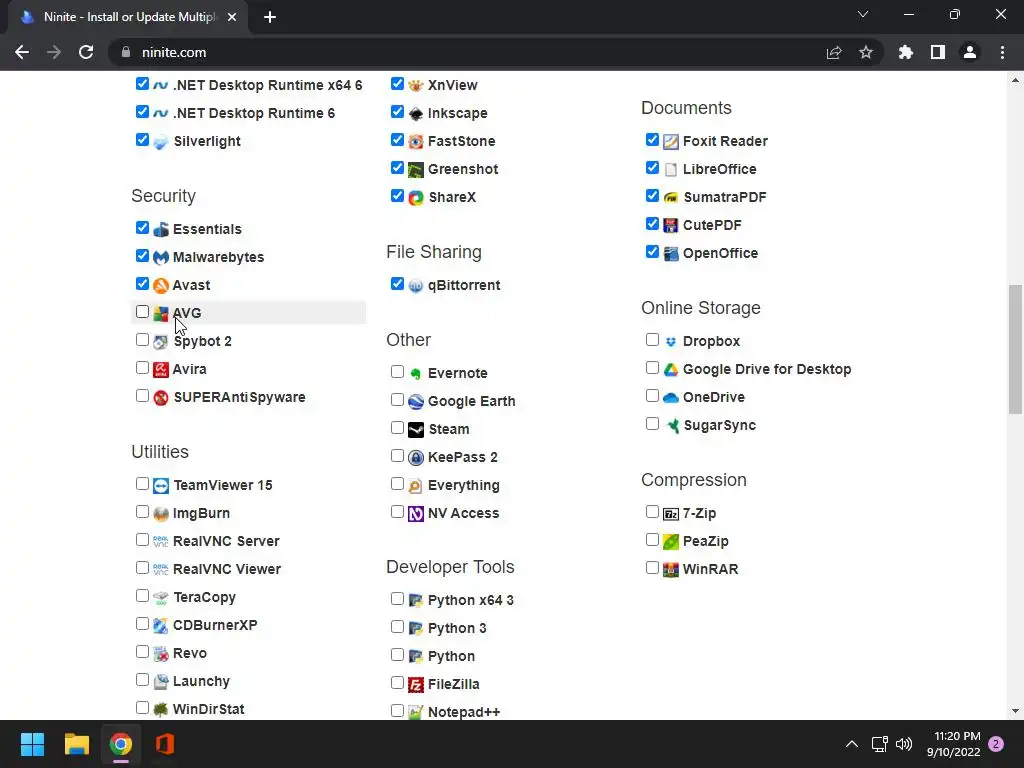The height and width of the screenshot is (768, 1024).
Task: Check the WinDirStat checkbox
Action: click(x=142, y=708)
